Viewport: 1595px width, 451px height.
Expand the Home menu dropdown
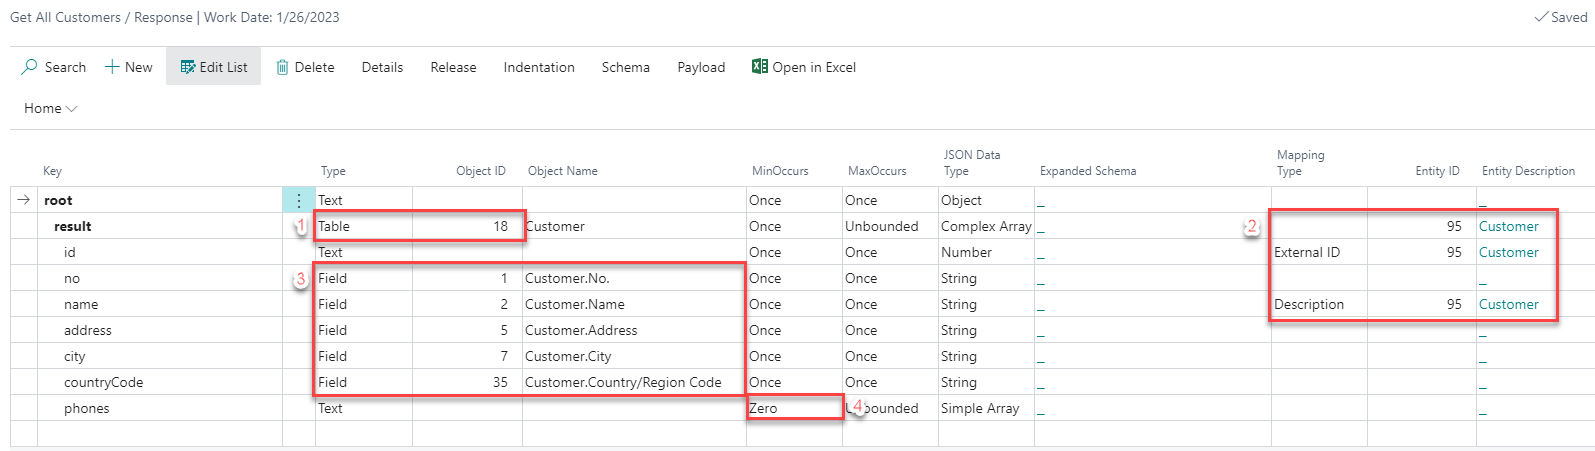pyautogui.click(x=50, y=108)
